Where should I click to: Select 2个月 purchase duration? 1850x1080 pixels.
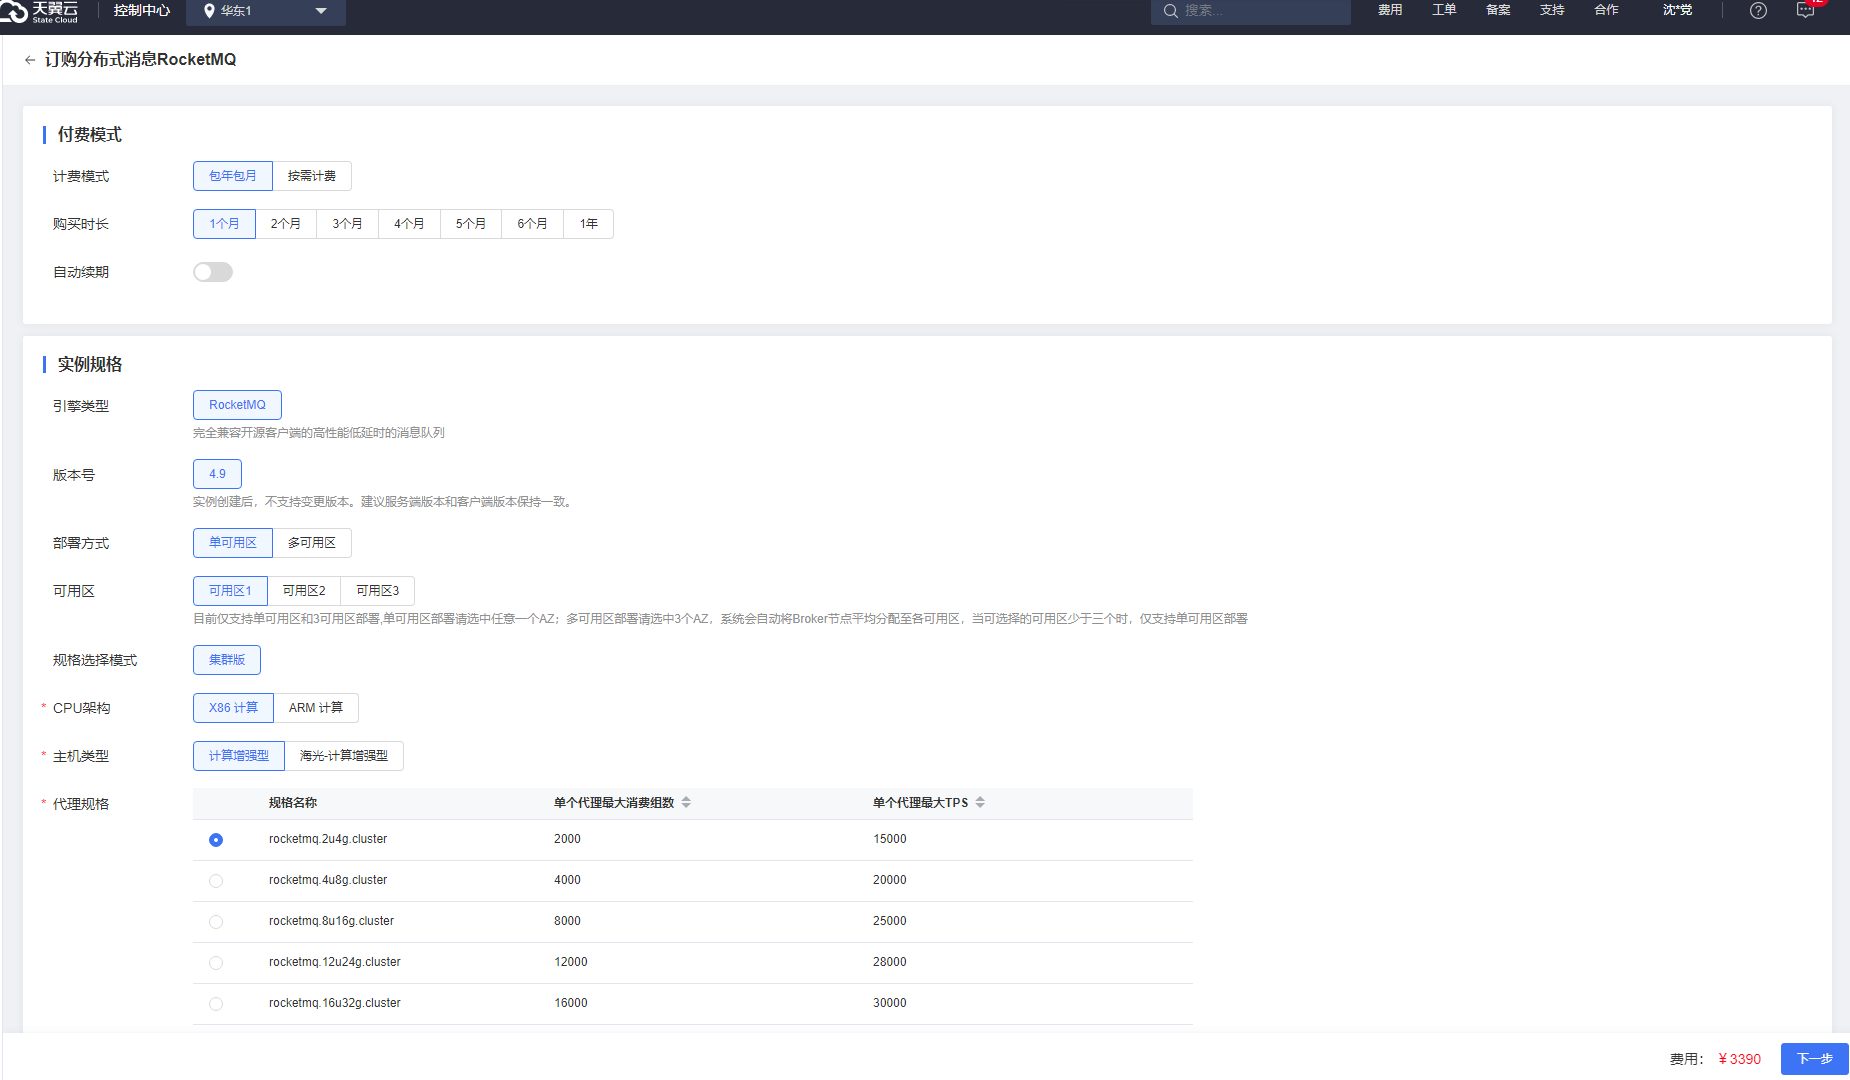(286, 224)
